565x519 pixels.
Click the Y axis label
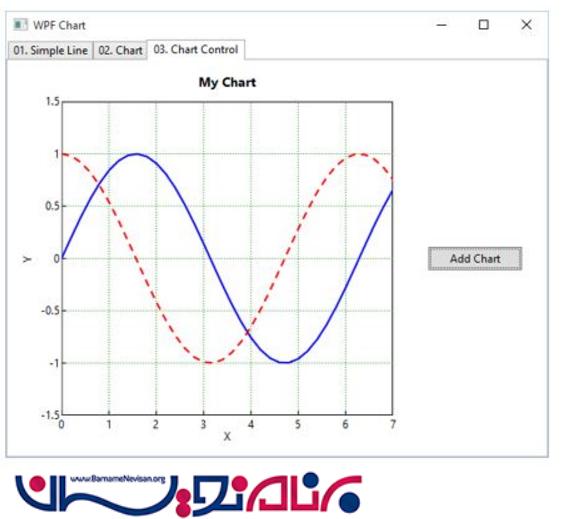point(27,259)
